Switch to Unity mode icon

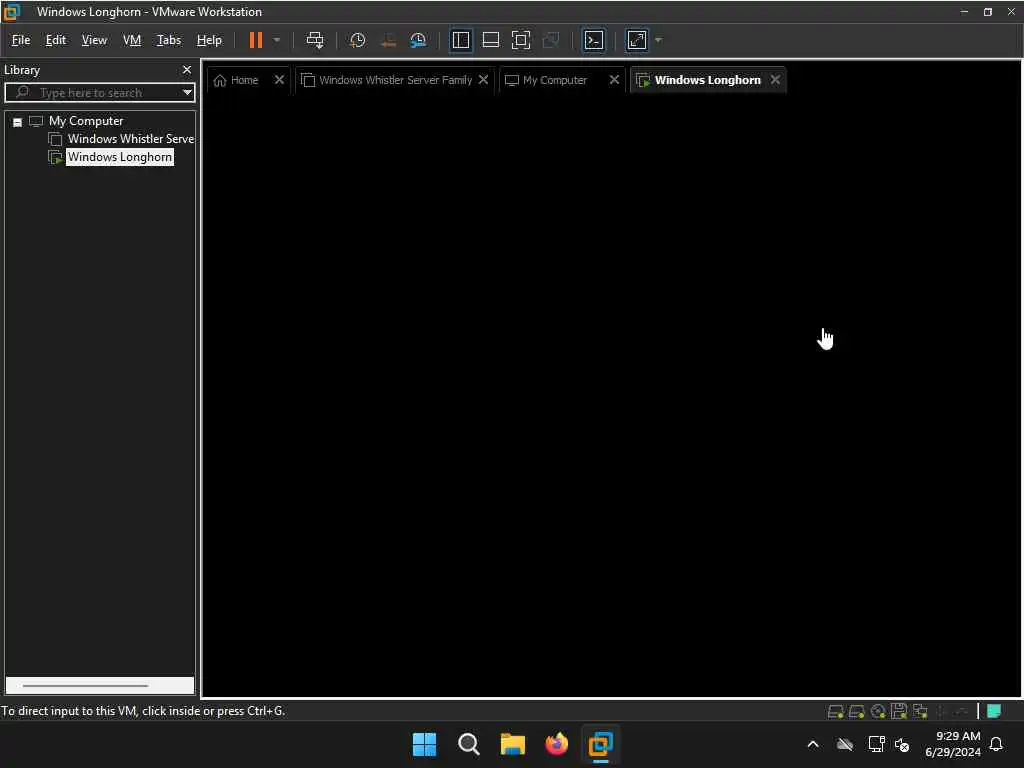pyautogui.click(x=551, y=40)
